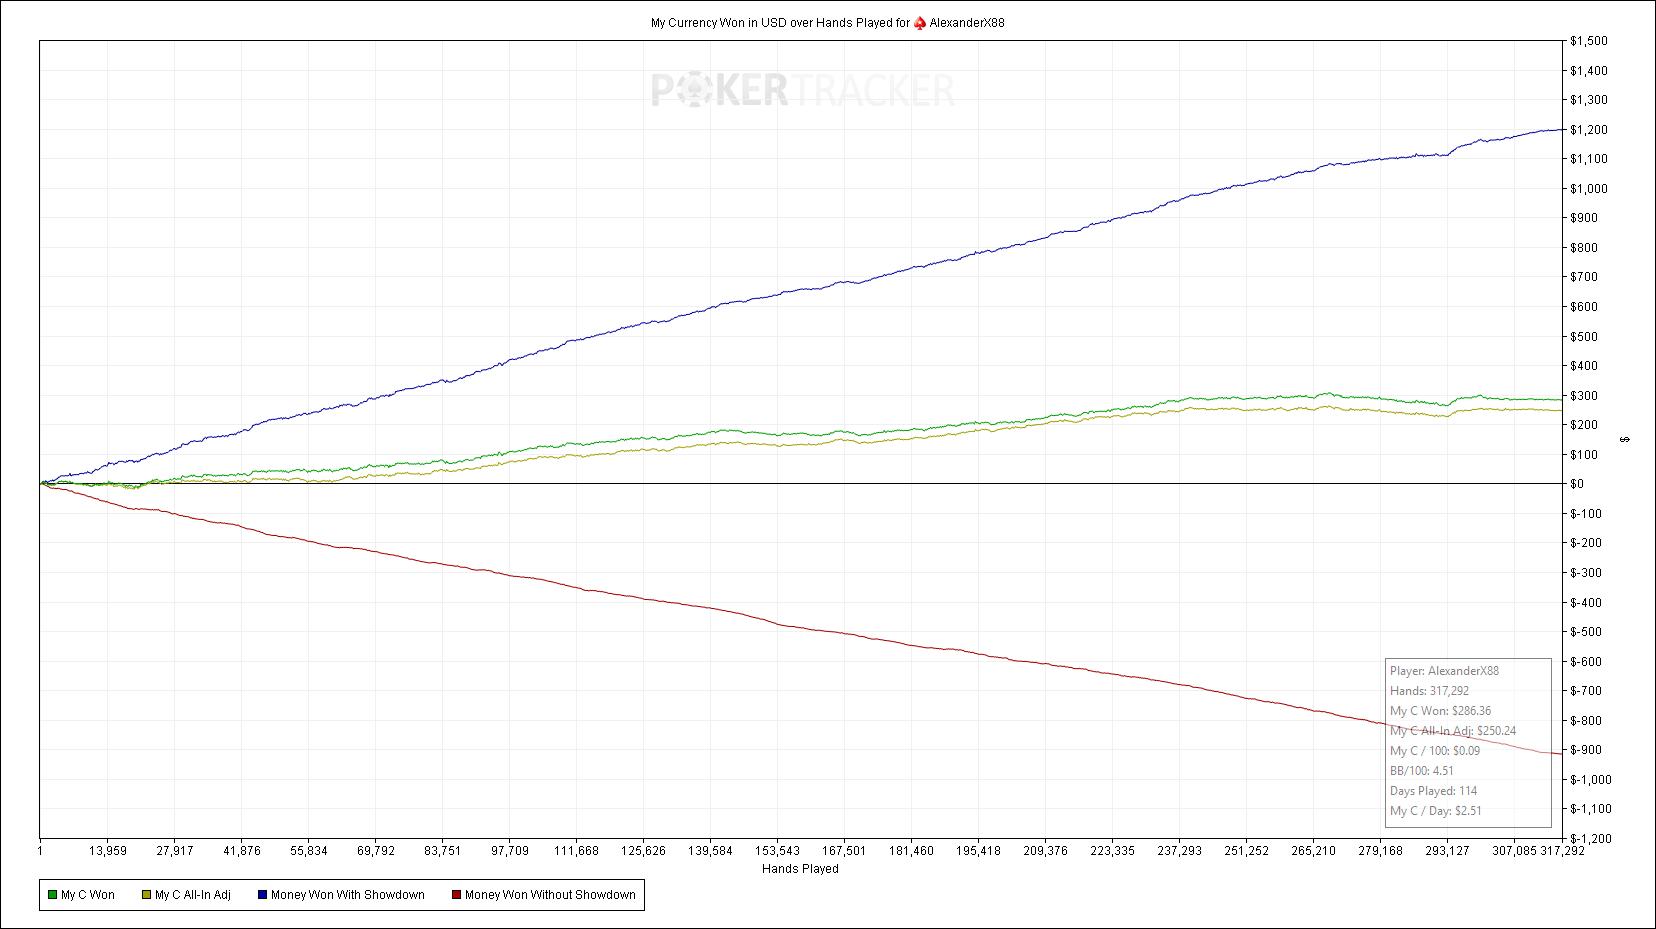Click the 317,292 x-axis tick label

[x=1563, y=851]
